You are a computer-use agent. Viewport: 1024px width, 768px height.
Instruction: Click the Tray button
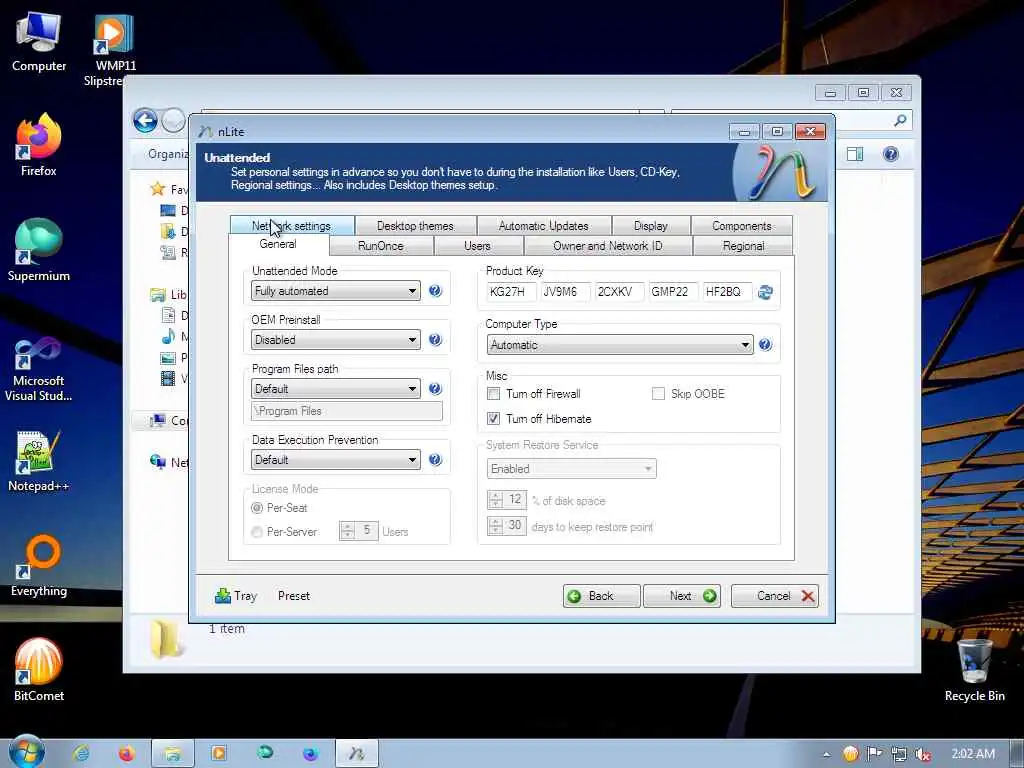(x=236, y=596)
